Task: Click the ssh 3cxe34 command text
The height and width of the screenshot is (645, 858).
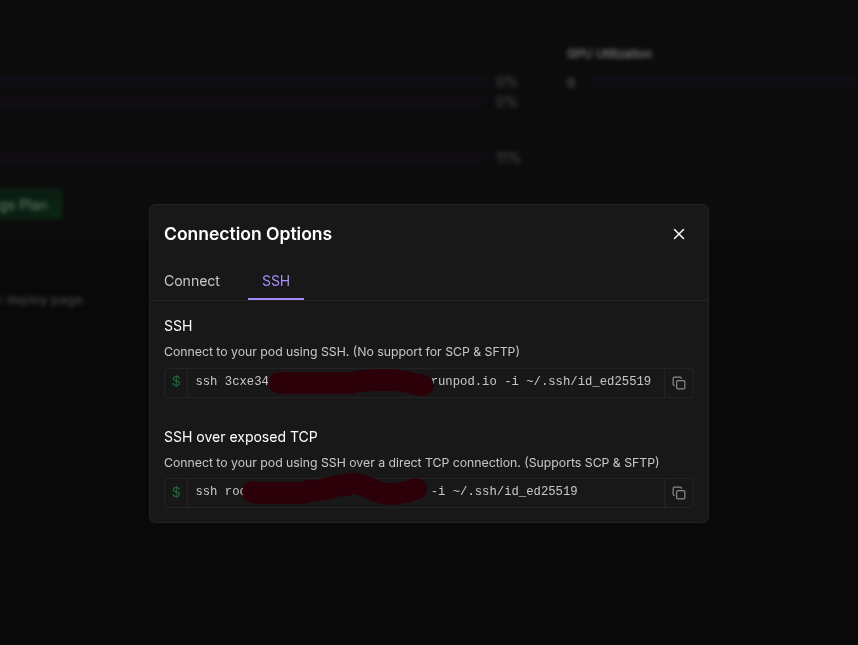Action: 232,382
